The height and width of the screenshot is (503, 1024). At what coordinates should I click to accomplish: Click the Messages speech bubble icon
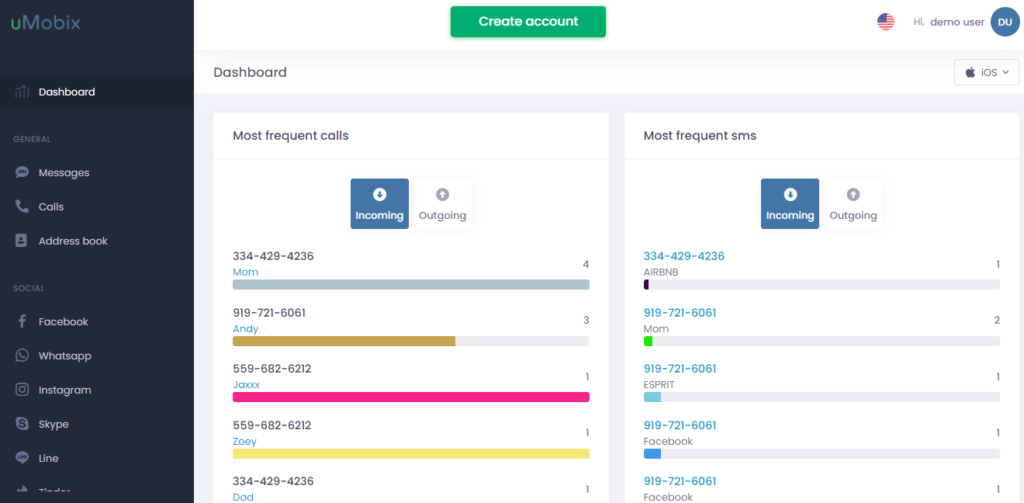pos(22,173)
